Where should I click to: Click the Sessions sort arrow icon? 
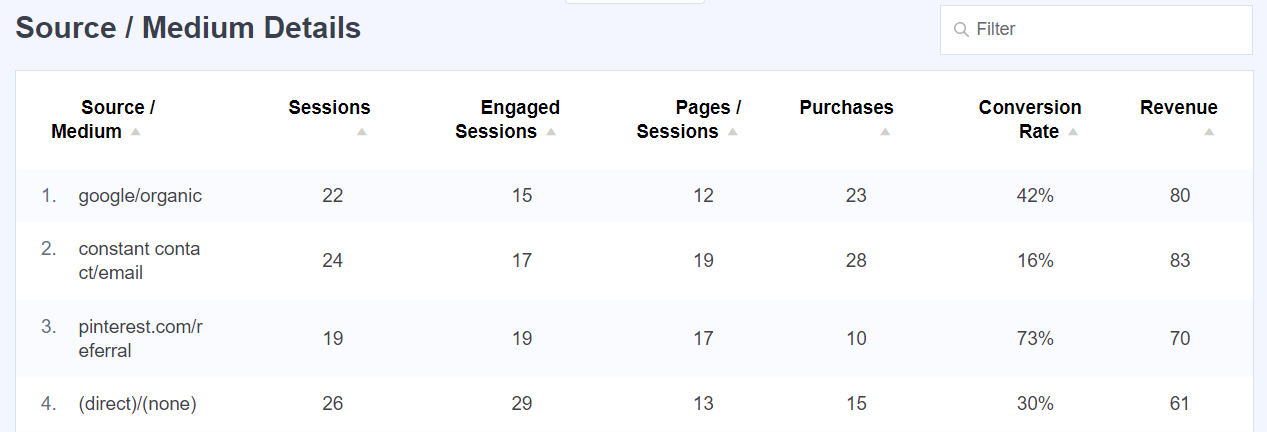[362, 132]
